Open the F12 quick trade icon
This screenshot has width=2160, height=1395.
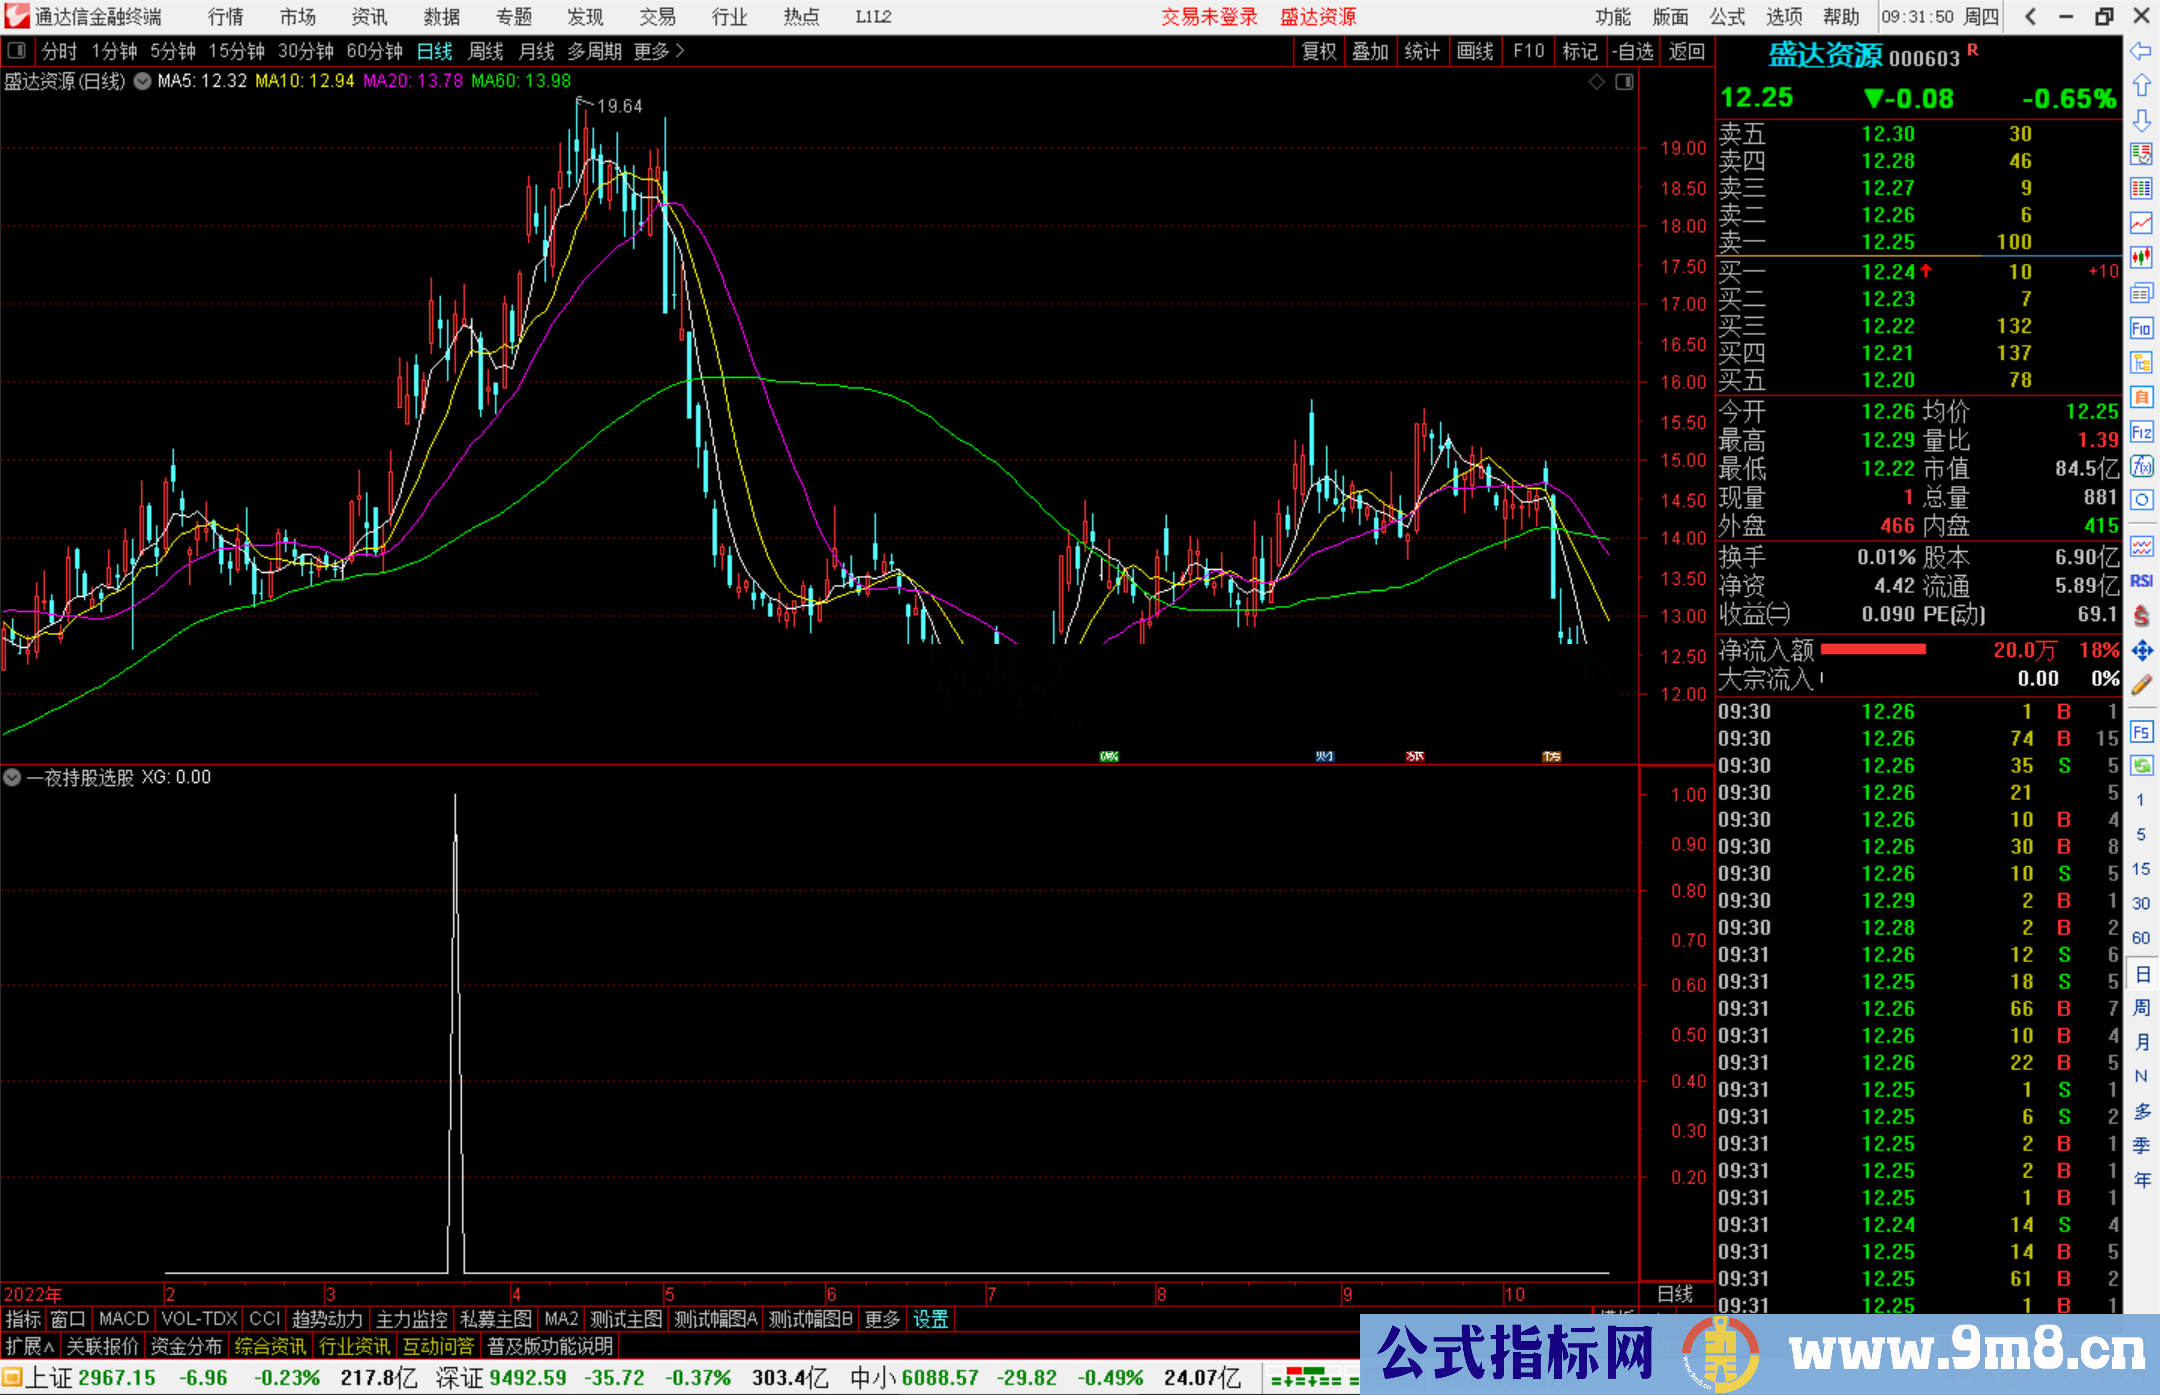2142,432
